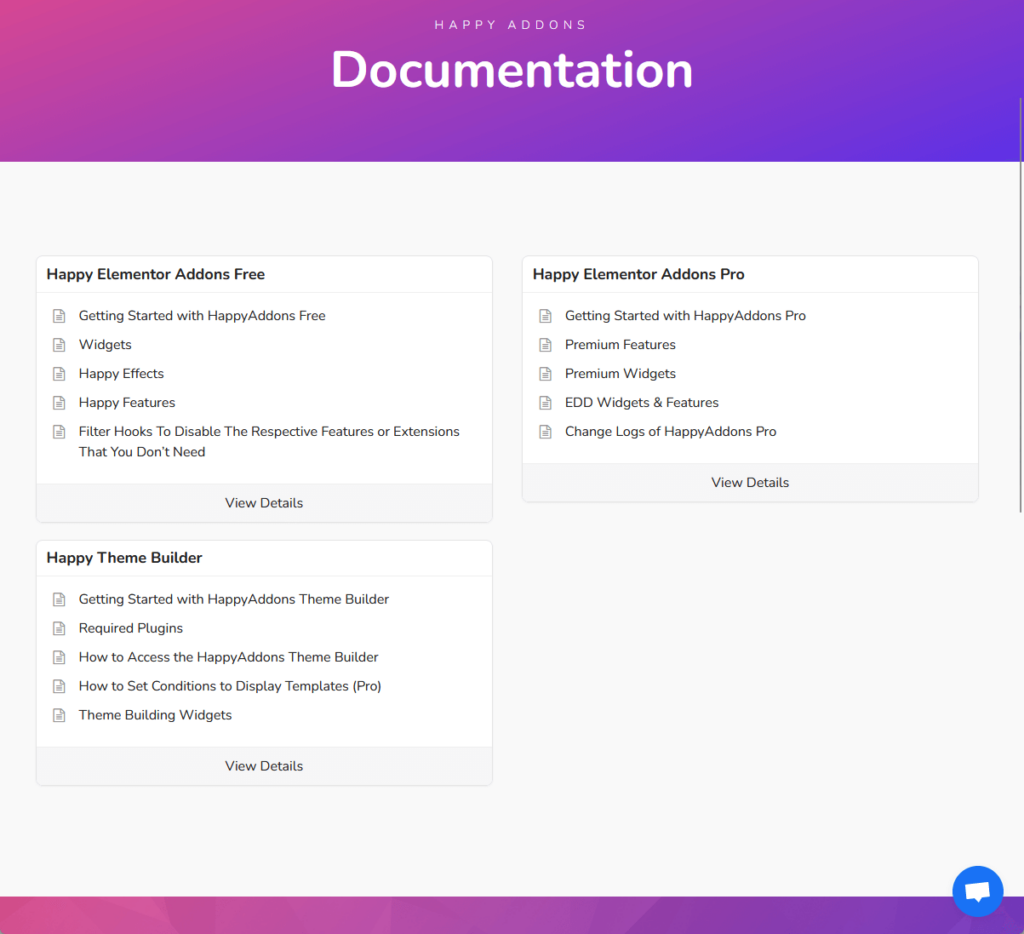This screenshot has height=934, width=1024.
Task: Click the Happy Theme Builder heading
Action: click(x=124, y=558)
